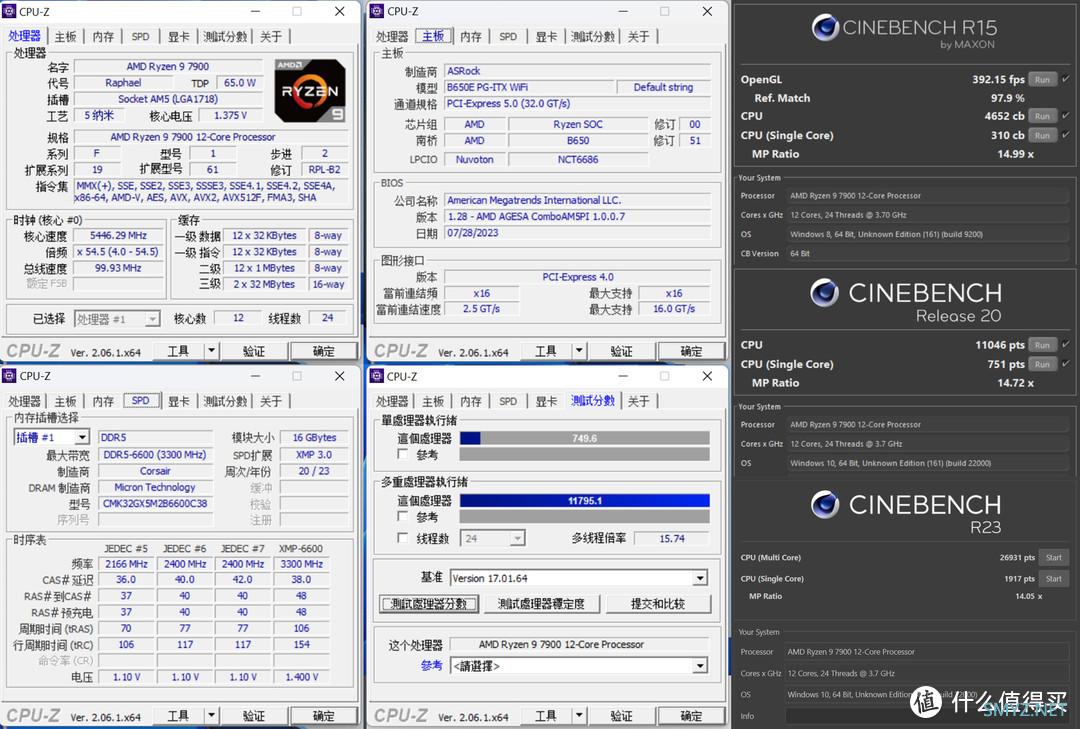Enable 参考 checkbox under multi-thread bench
Screen dimensions: 1080x729
pos(403,516)
